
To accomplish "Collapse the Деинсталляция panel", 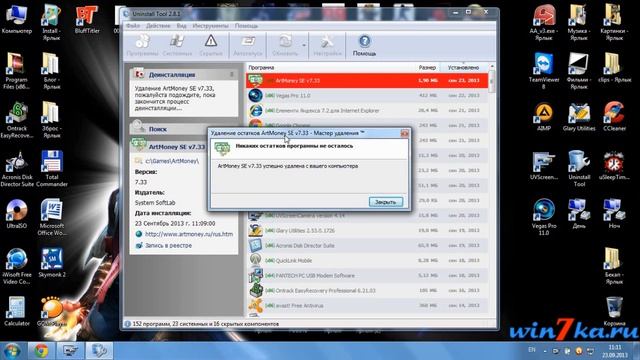I will click(231, 75).
